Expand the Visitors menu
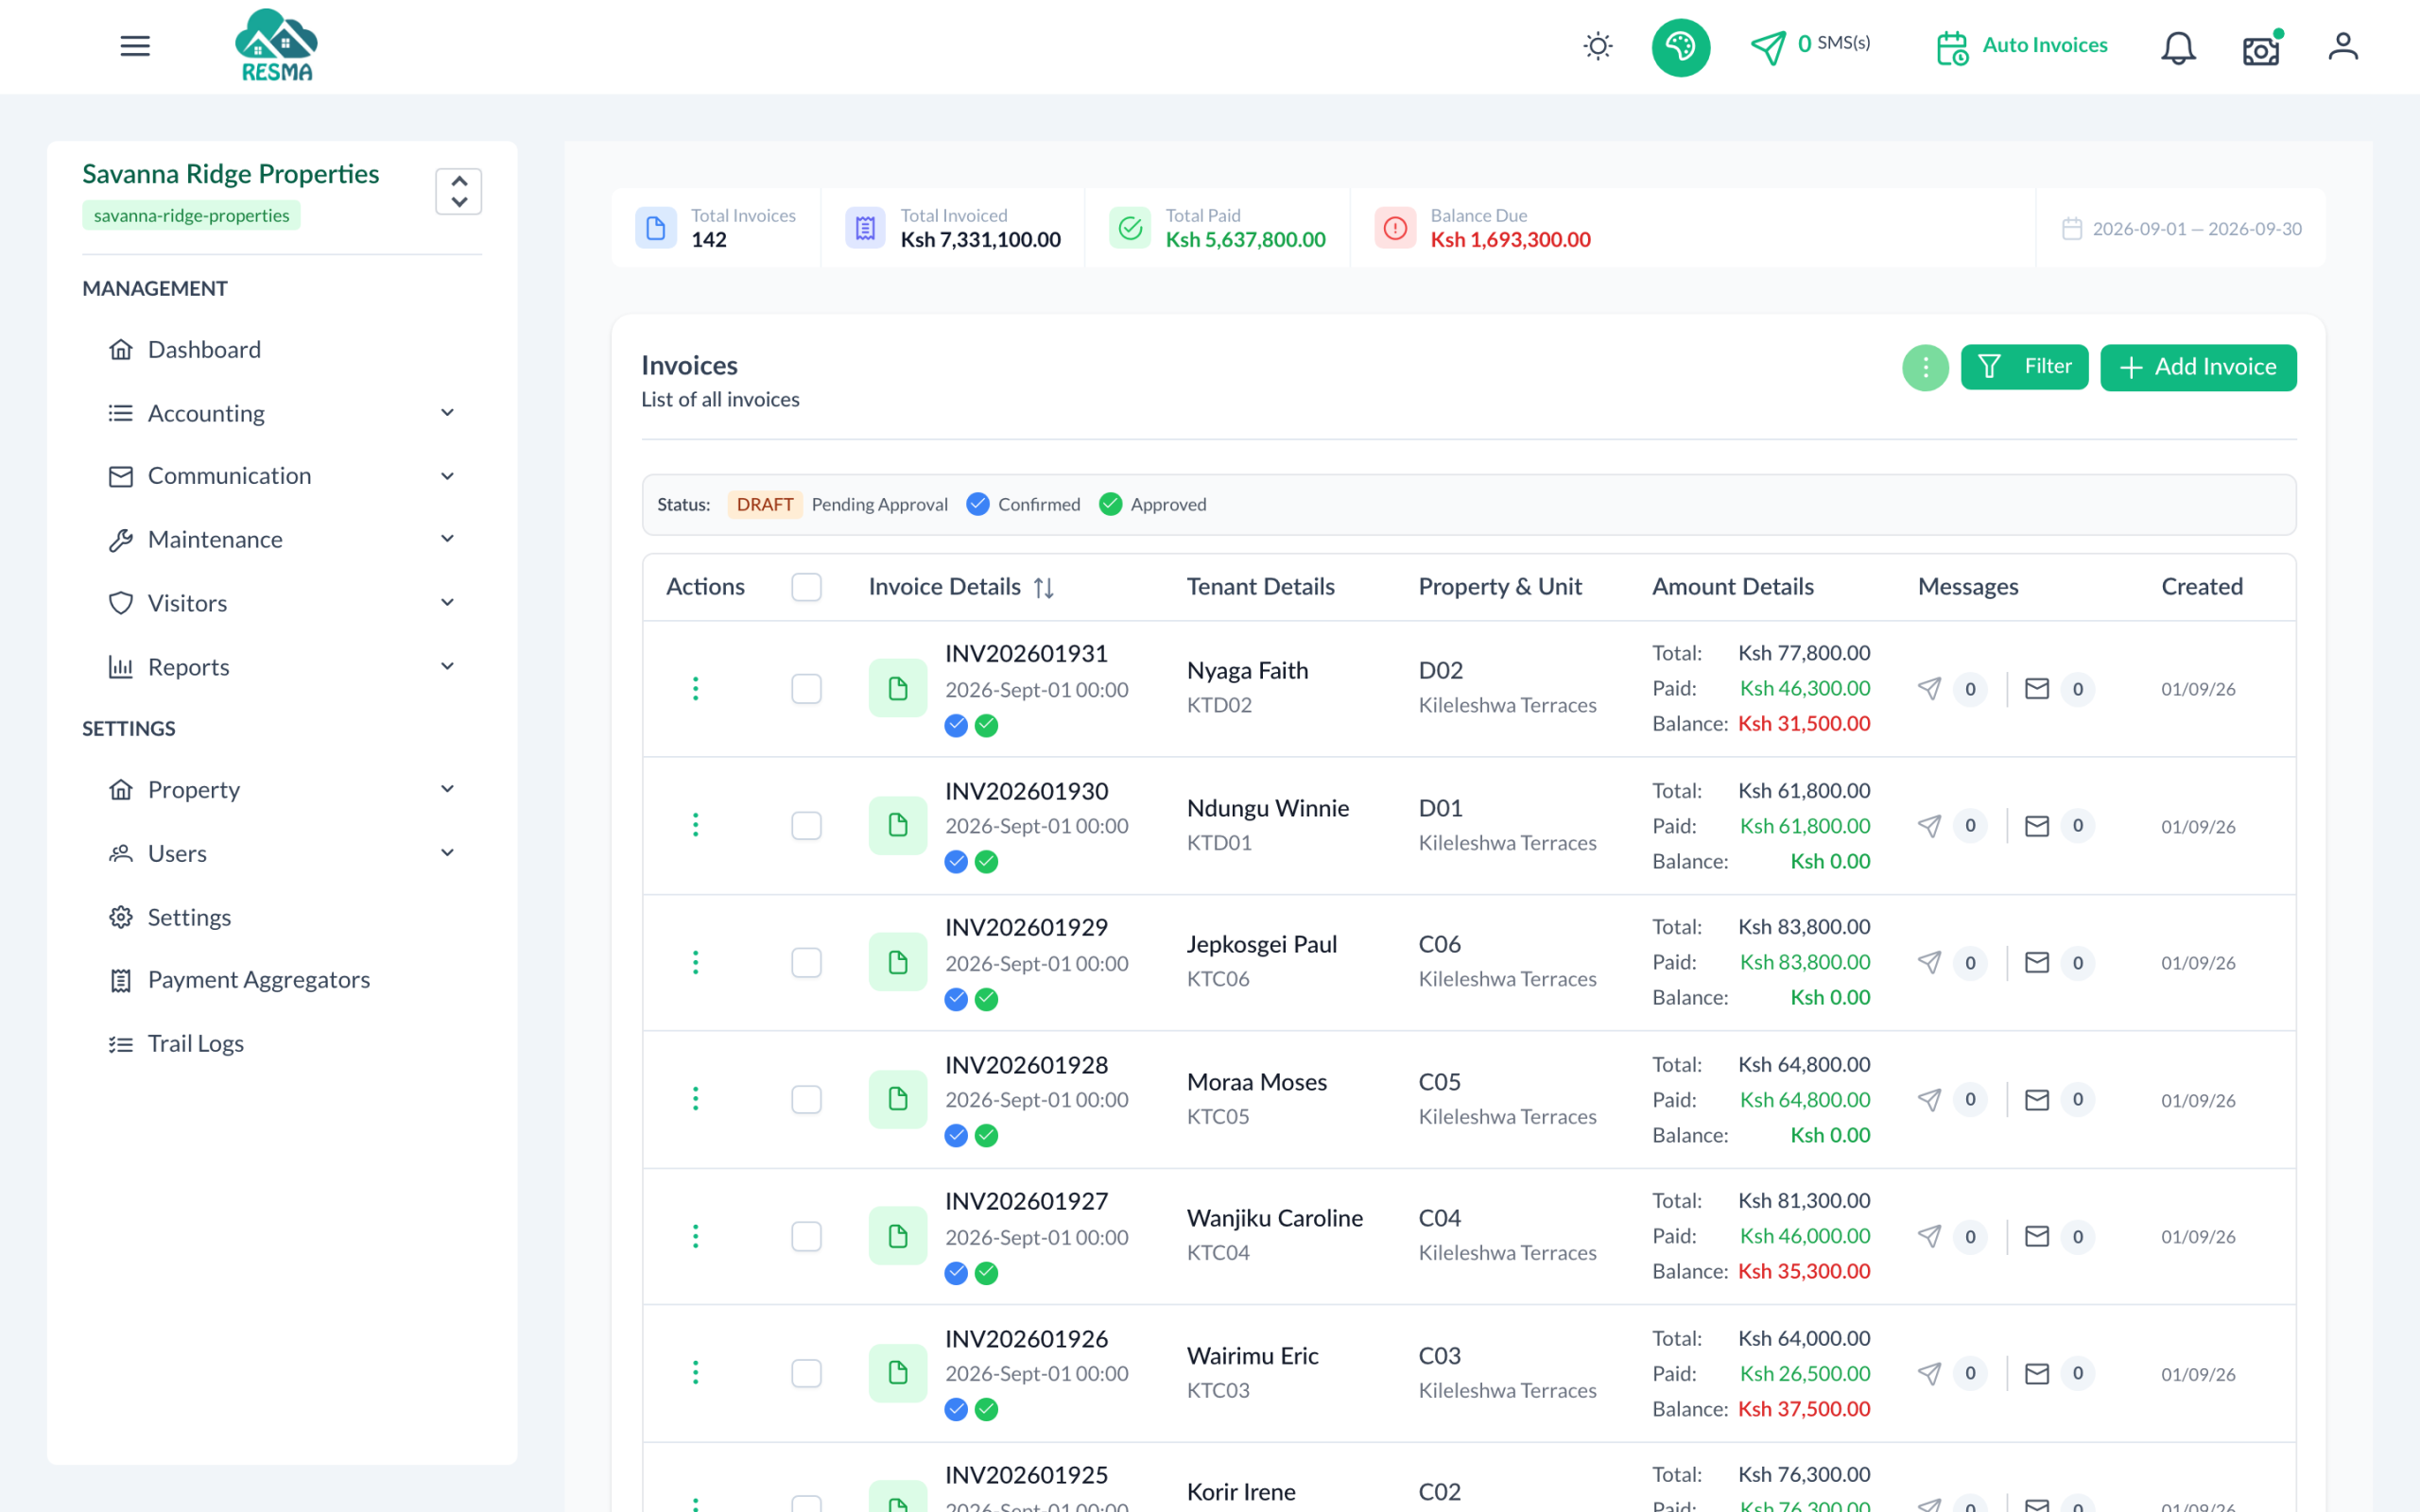 pyautogui.click(x=283, y=603)
